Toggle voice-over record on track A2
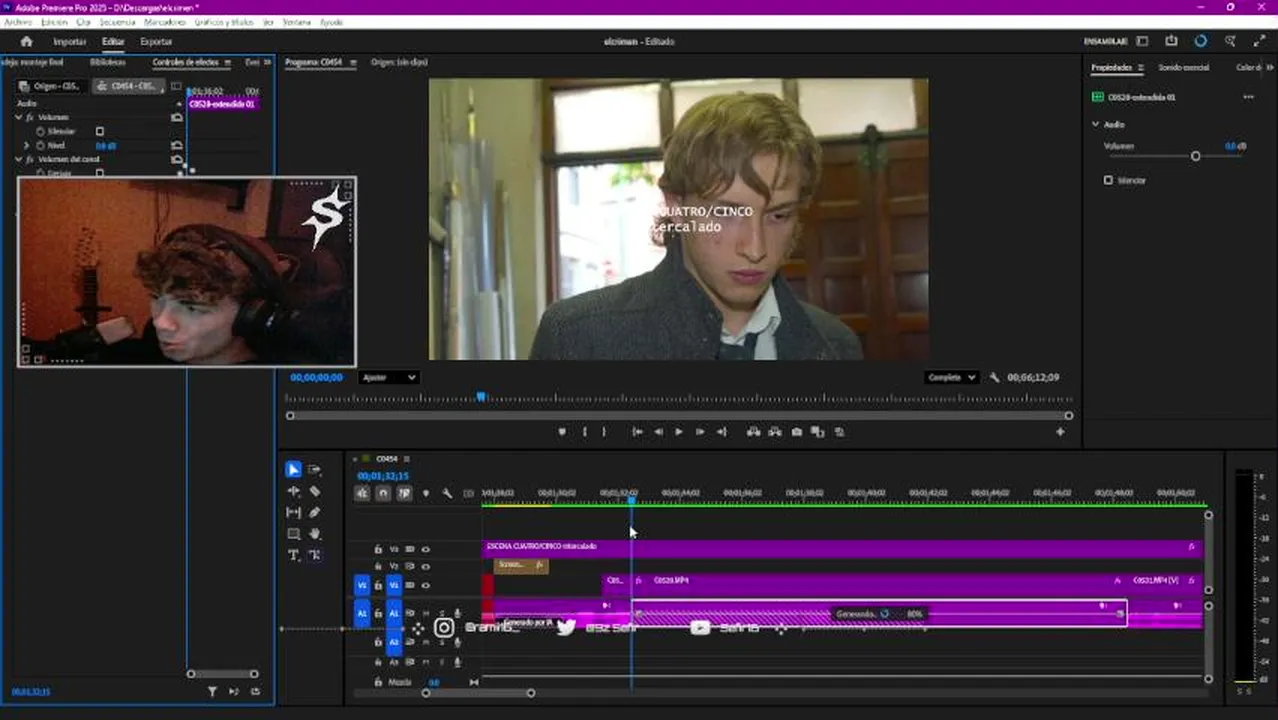This screenshot has width=1278, height=720. 457,642
